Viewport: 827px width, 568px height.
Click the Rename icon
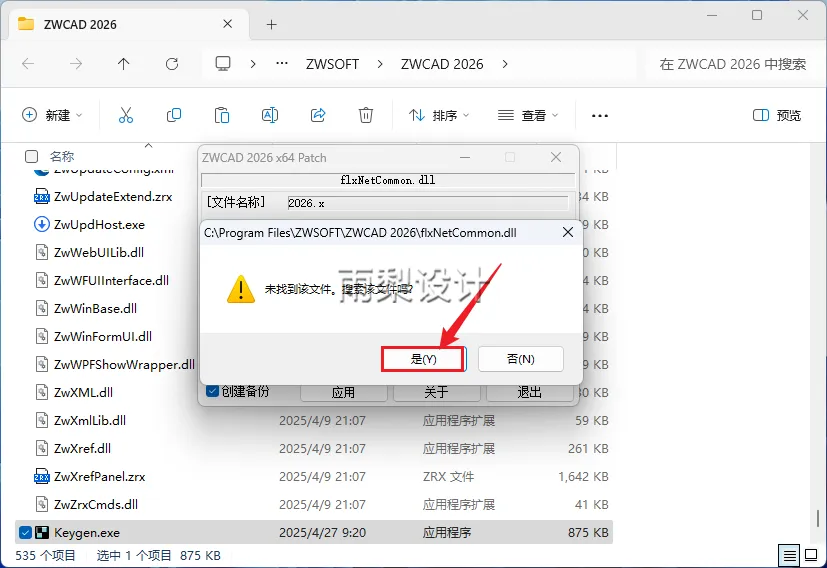[x=270, y=115]
